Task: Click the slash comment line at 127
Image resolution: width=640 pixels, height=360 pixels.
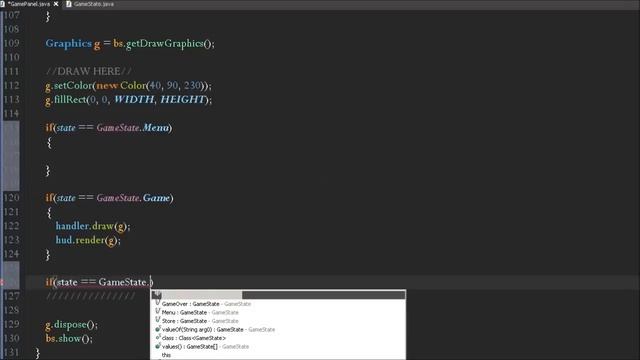Action: (90, 296)
